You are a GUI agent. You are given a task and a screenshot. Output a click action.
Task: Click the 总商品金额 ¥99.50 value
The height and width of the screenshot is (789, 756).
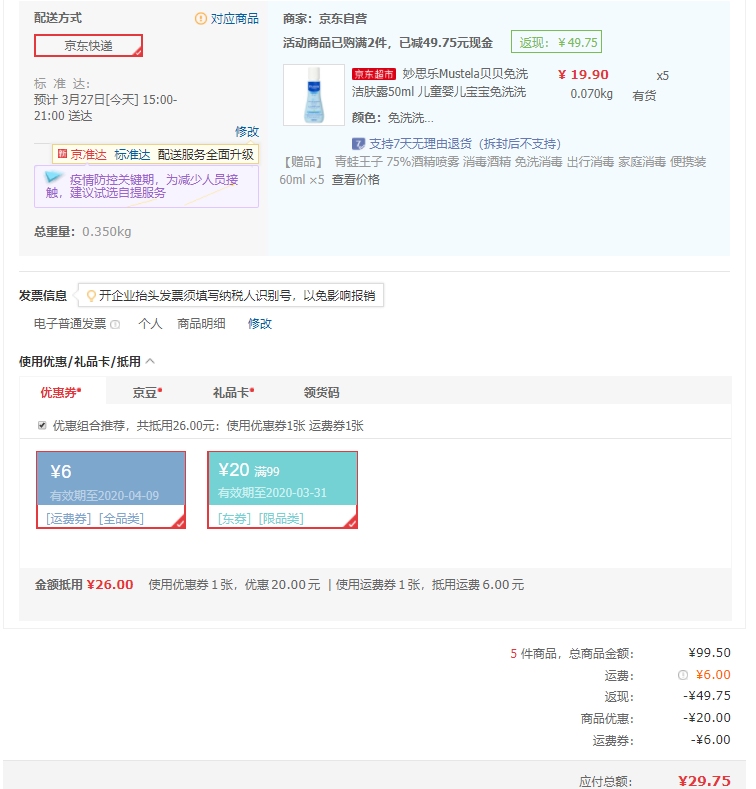[x=709, y=653]
